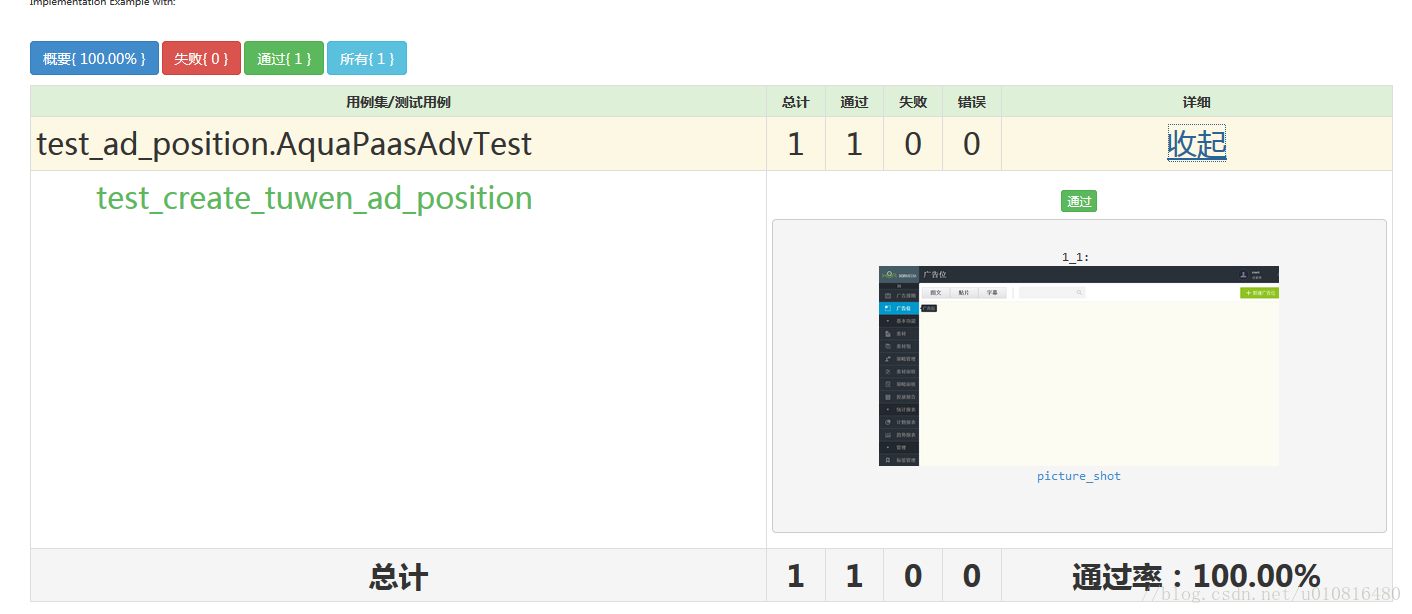Collapse details with the 收起 link
The height and width of the screenshot is (614, 1412).
1196,144
